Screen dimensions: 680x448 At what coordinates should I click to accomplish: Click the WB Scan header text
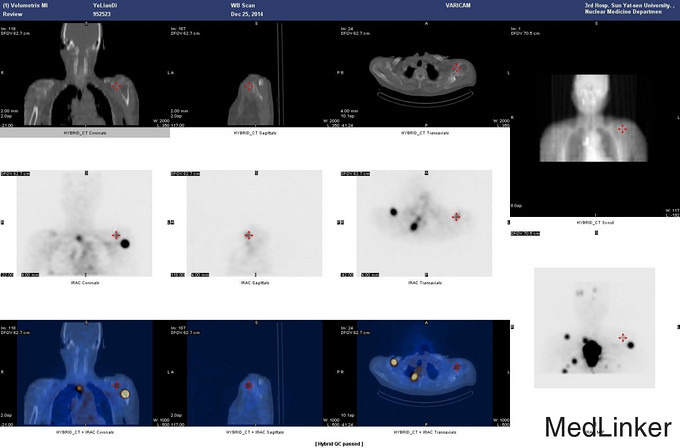[x=244, y=7]
